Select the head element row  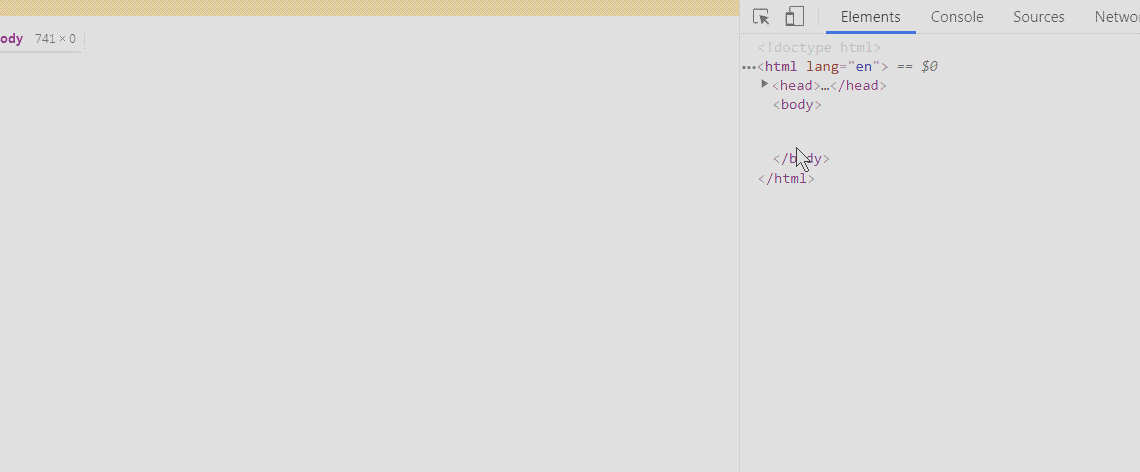(x=830, y=86)
